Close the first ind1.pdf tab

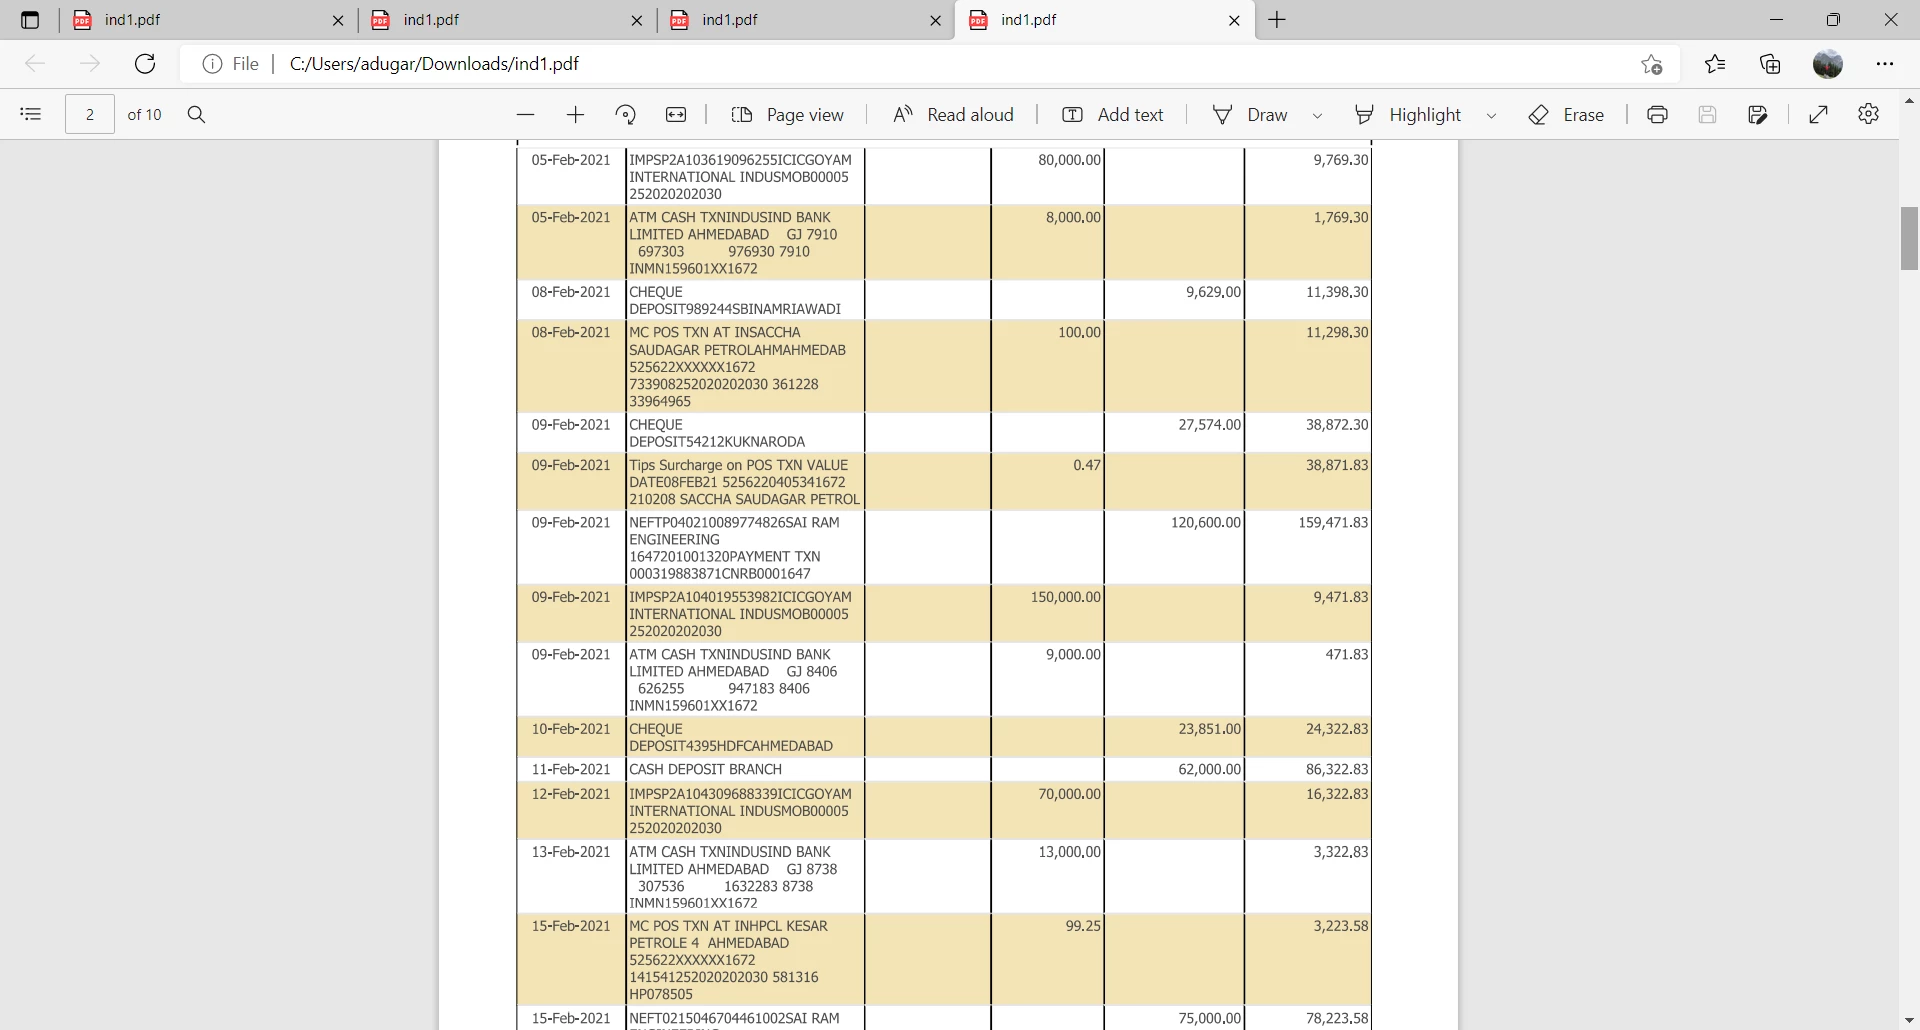tap(338, 20)
